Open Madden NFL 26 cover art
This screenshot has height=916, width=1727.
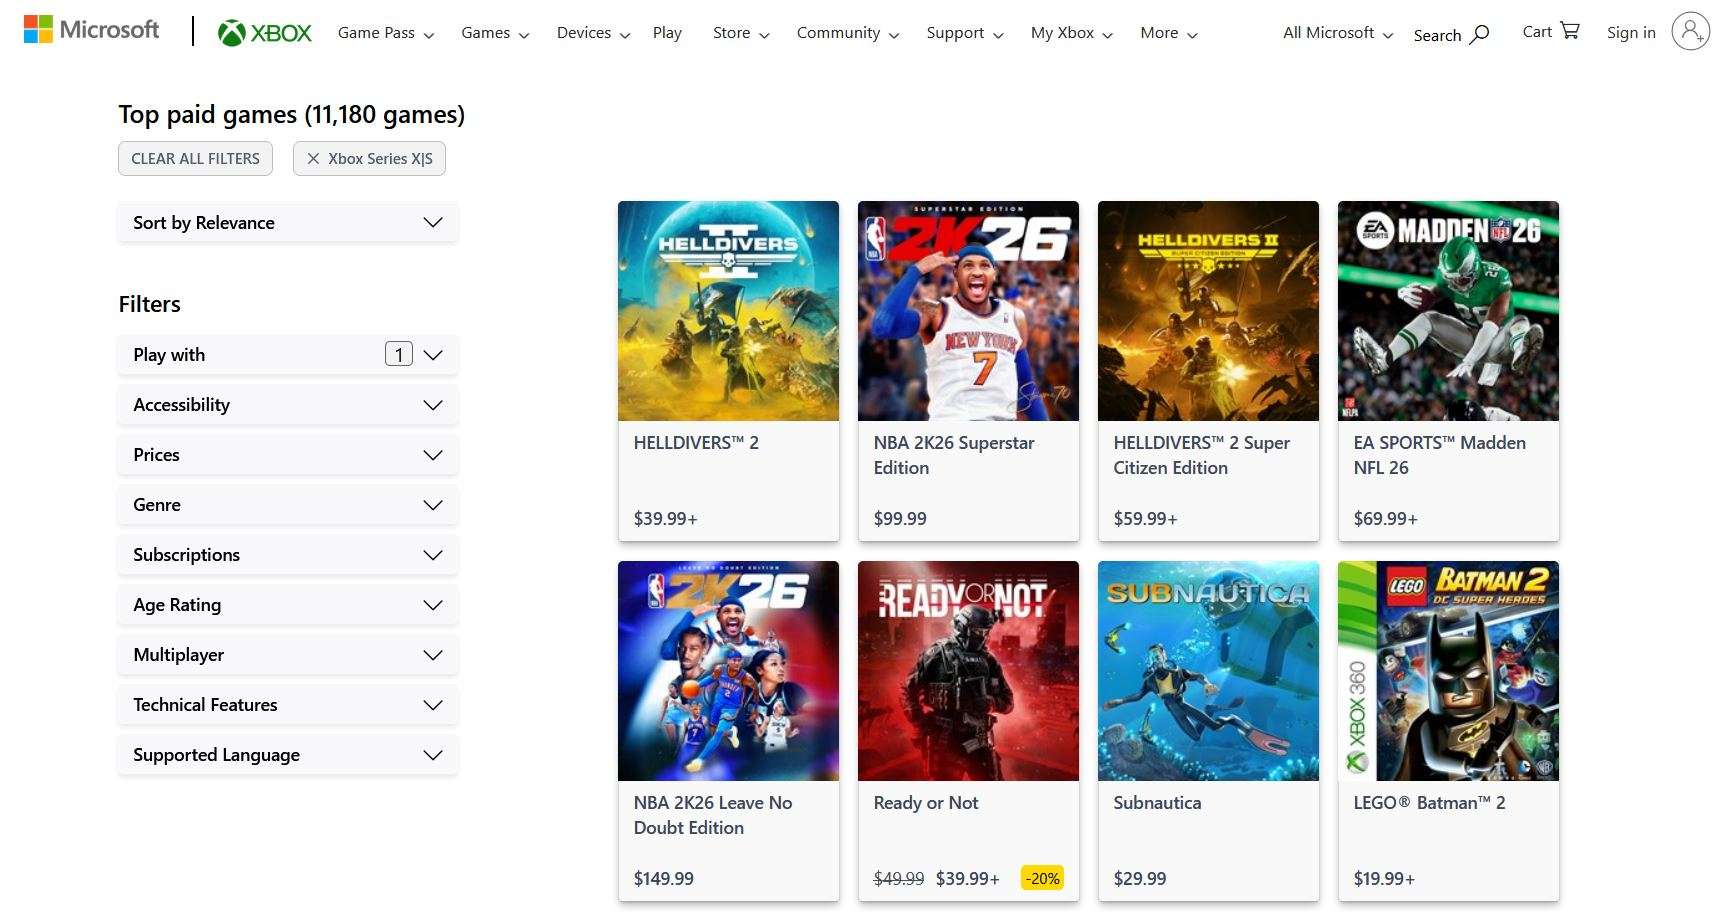click(1448, 311)
